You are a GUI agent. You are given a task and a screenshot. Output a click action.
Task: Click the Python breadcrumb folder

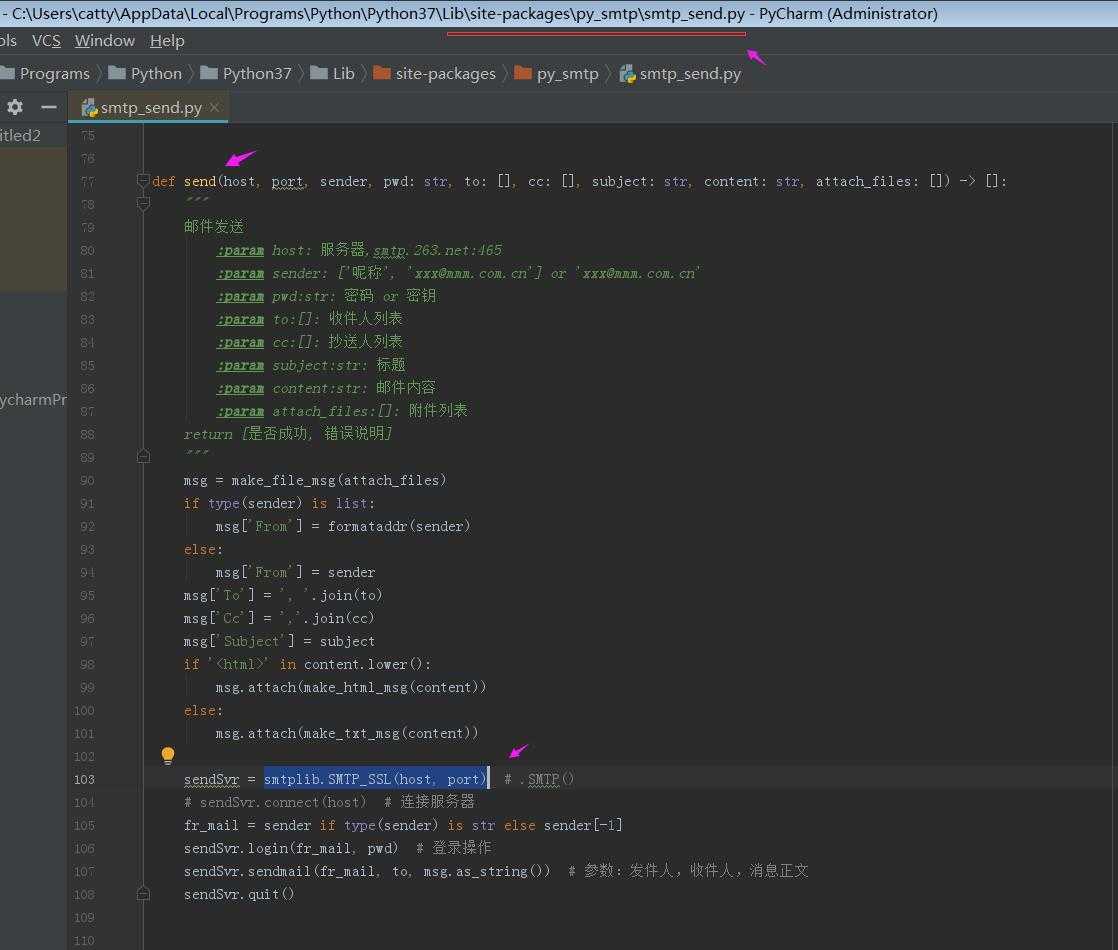[x=146, y=73]
